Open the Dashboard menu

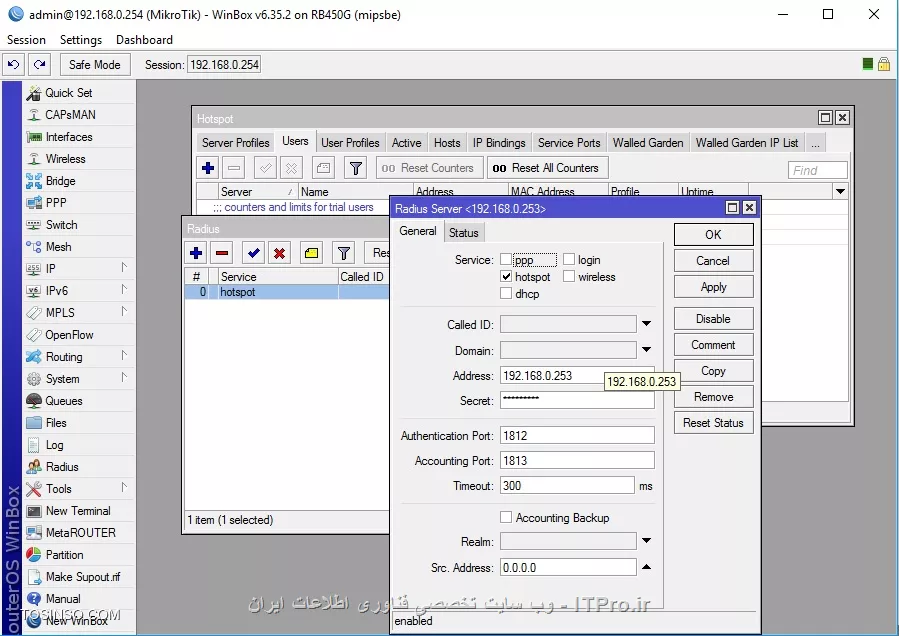point(144,40)
